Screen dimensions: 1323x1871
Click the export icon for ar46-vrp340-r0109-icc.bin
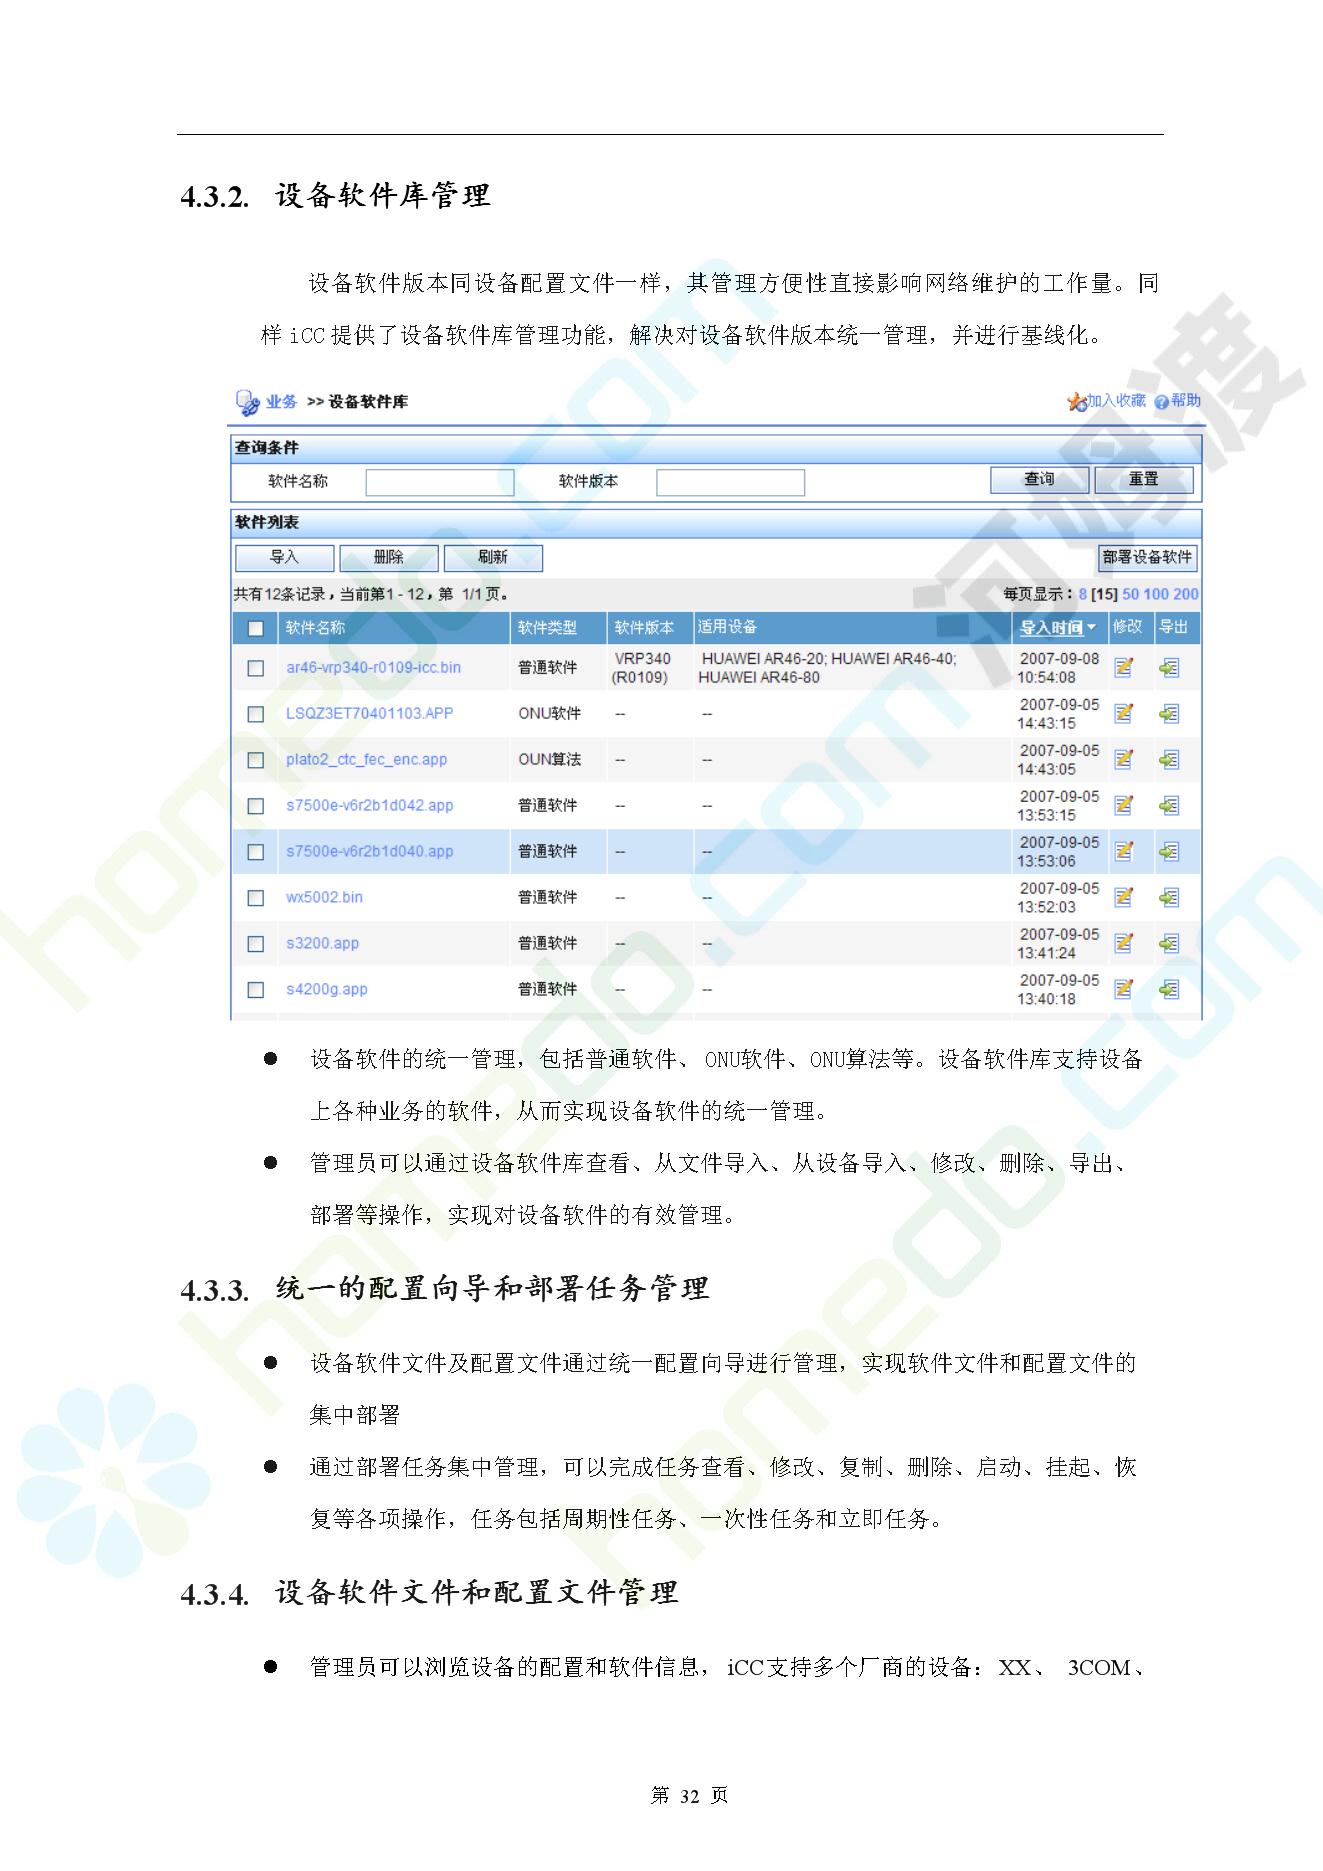coord(1169,667)
